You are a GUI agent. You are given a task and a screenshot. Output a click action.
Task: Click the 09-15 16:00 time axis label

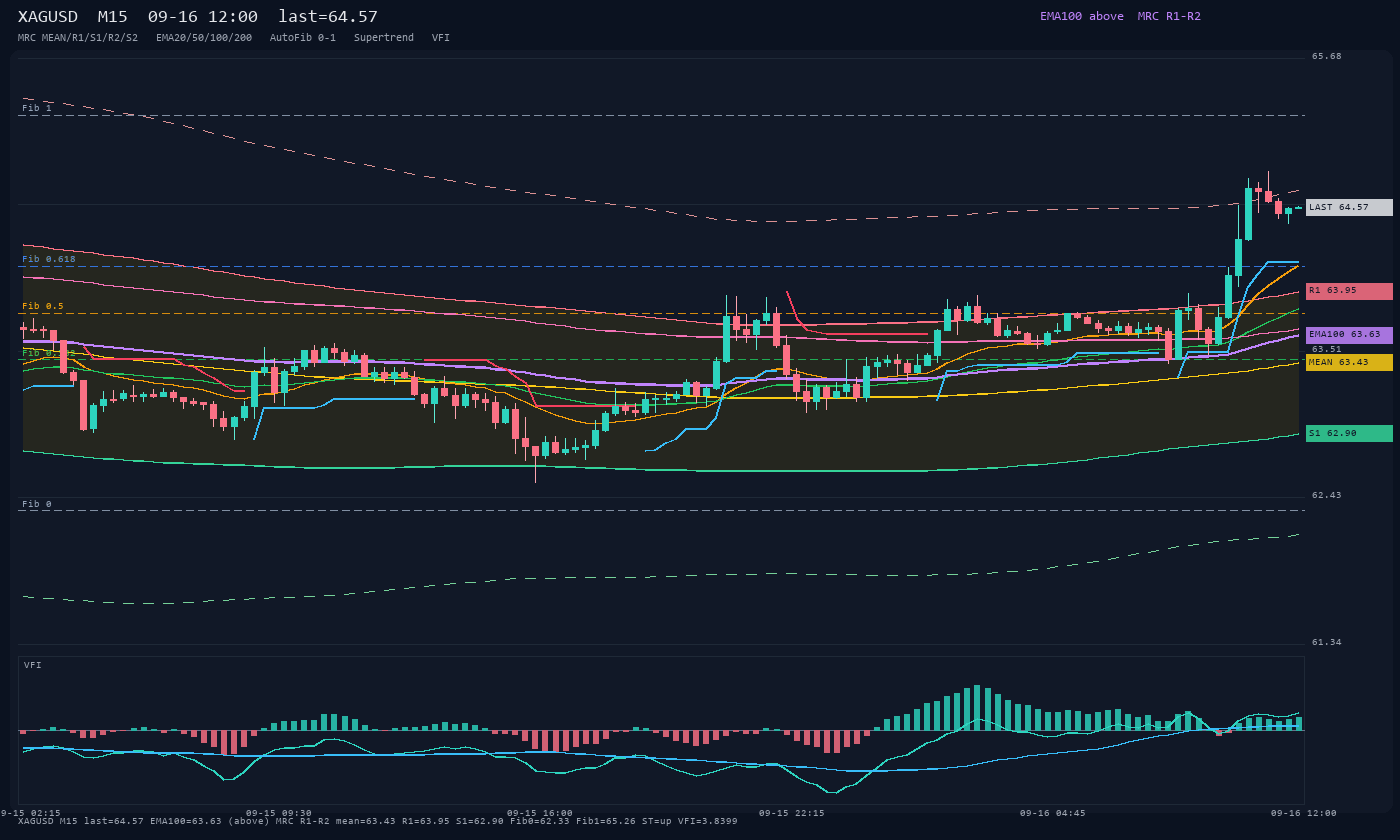(540, 813)
